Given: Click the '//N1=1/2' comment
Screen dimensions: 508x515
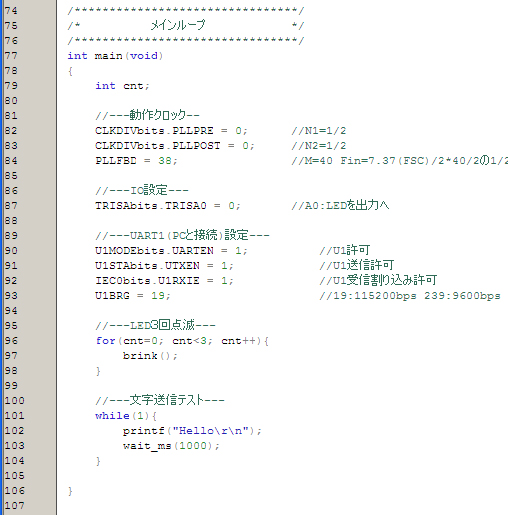Looking at the screenshot, I should pyautogui.click(x=319, y=131).
